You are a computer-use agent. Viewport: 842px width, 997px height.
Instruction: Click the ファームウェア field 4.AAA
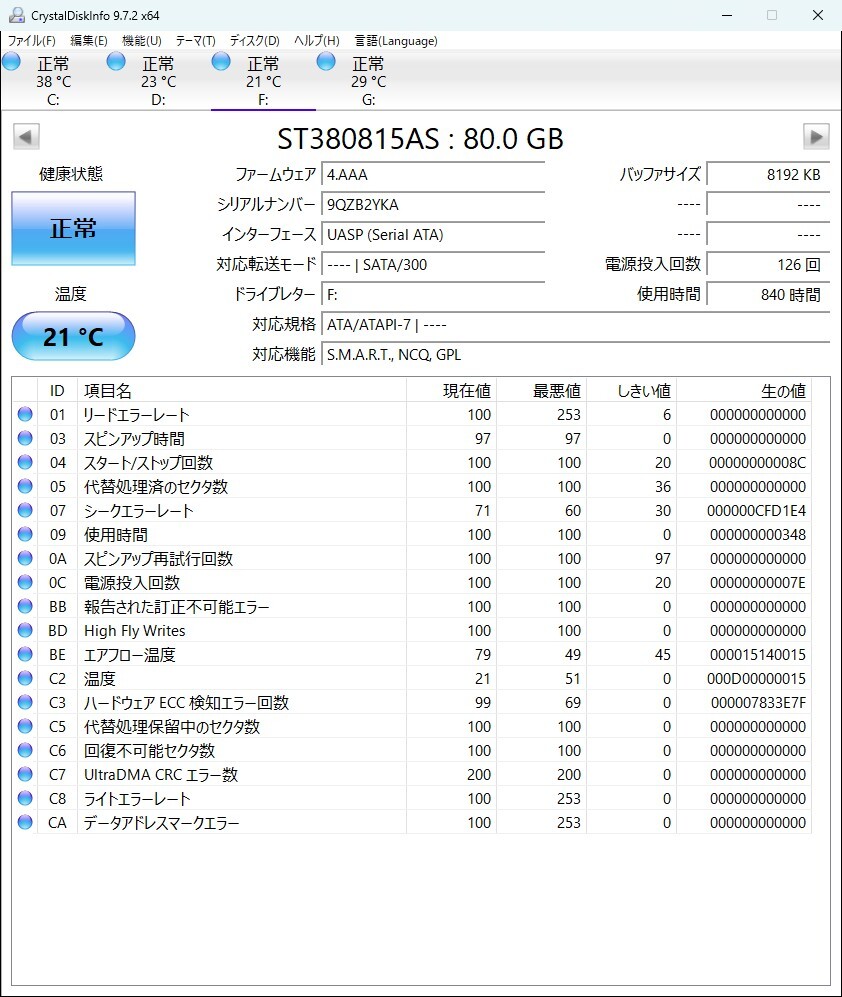[433, 174]
